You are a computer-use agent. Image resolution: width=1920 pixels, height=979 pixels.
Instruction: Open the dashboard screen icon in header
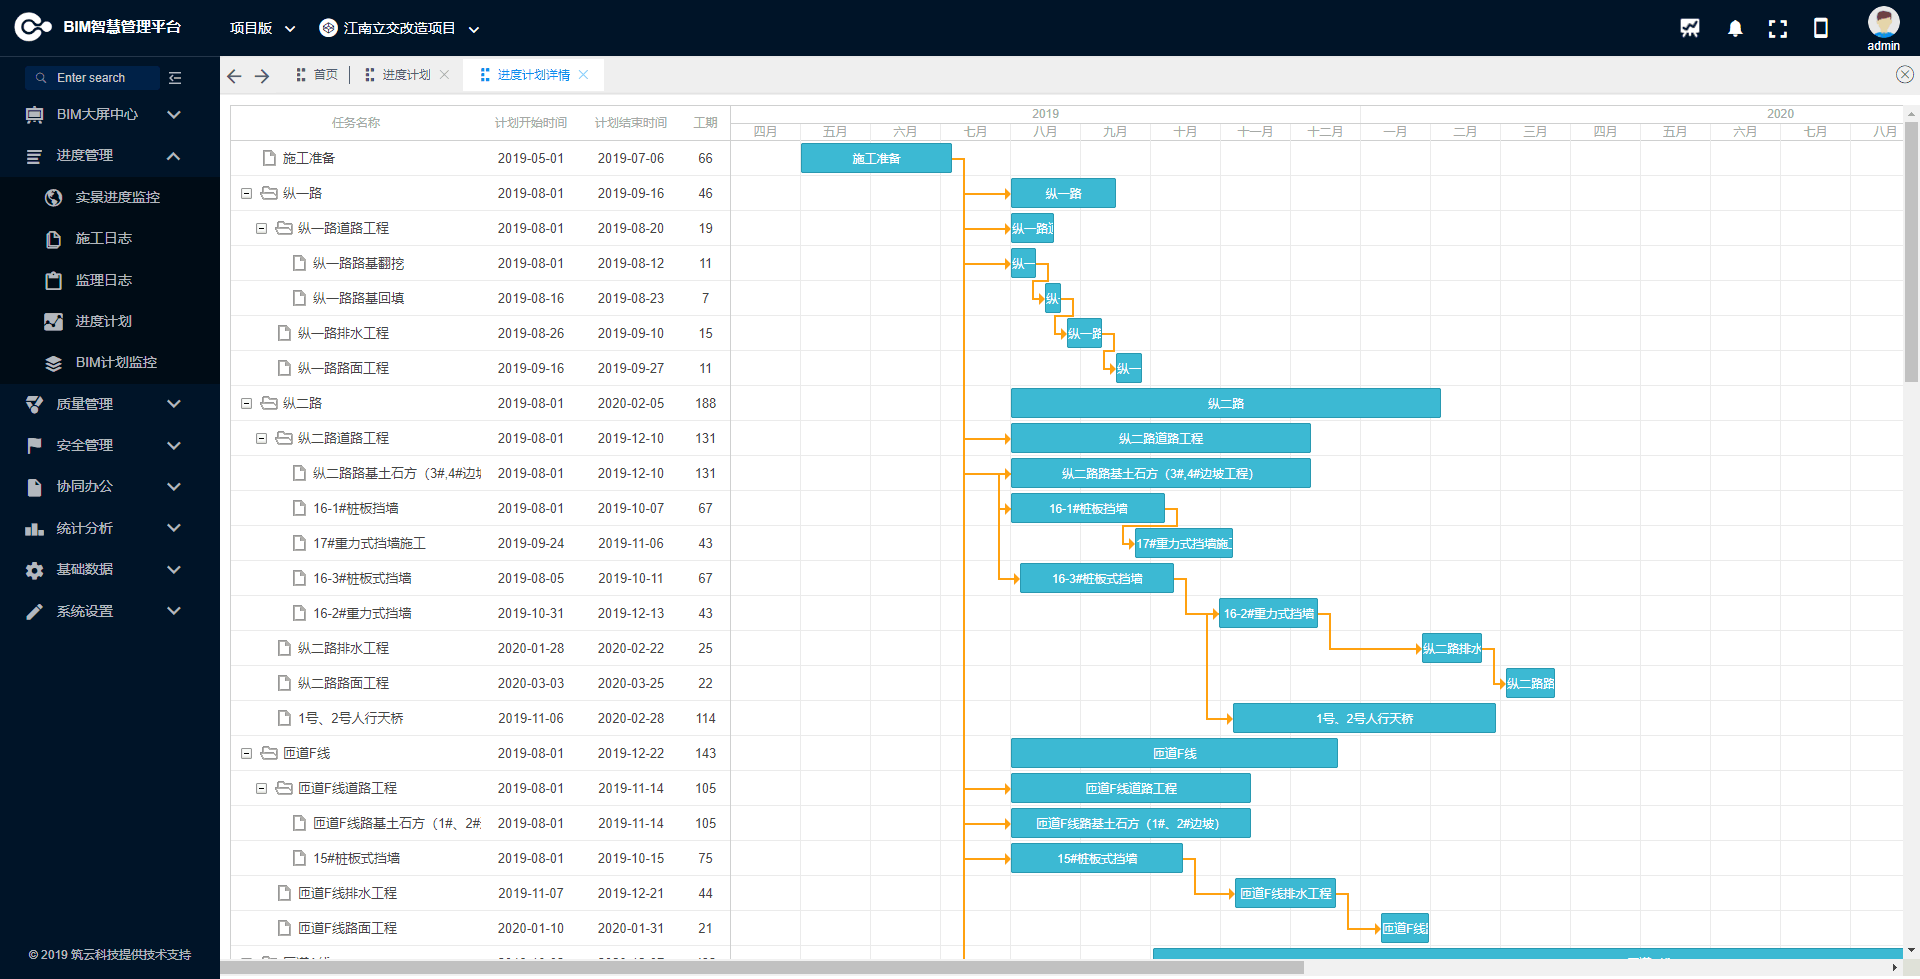click(x=1690, y=28)
